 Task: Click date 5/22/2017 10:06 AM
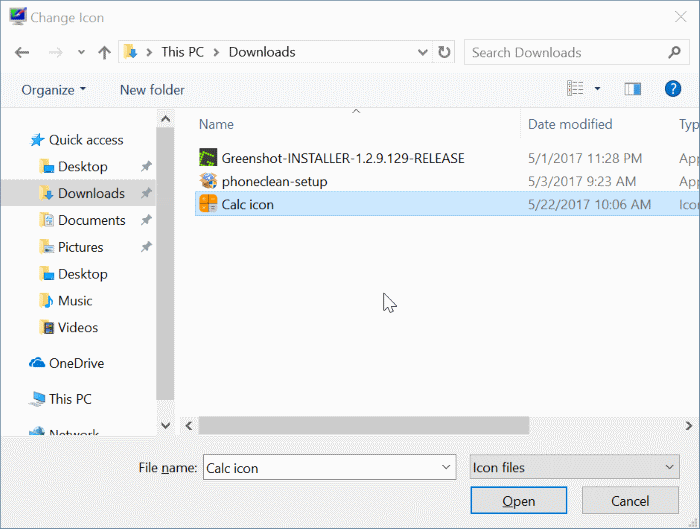coord(589,204)
